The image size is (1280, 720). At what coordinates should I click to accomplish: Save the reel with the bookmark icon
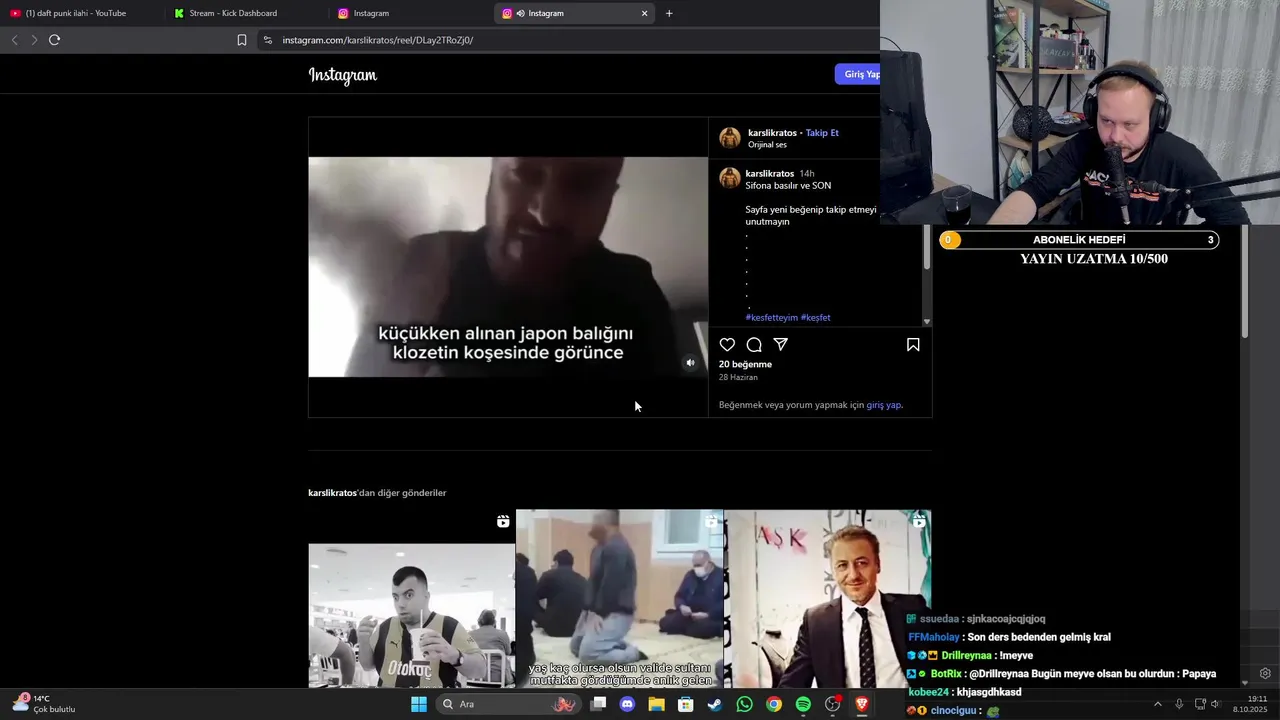pos(913,344)
